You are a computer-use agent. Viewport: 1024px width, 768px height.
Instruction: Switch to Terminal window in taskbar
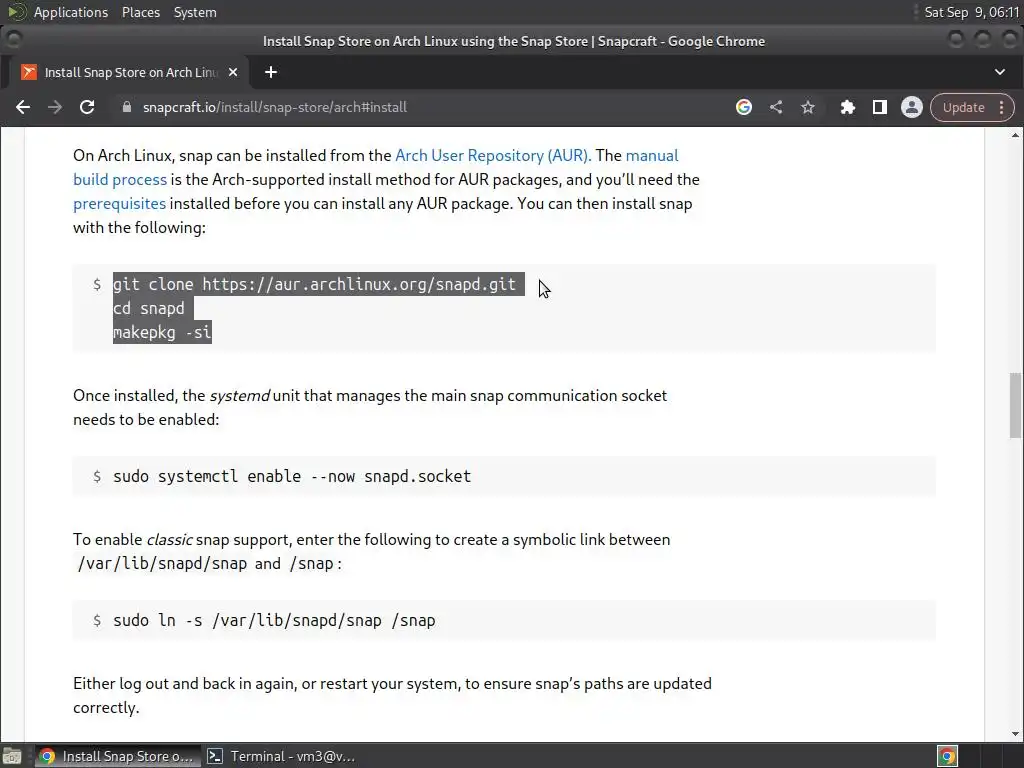281,756
